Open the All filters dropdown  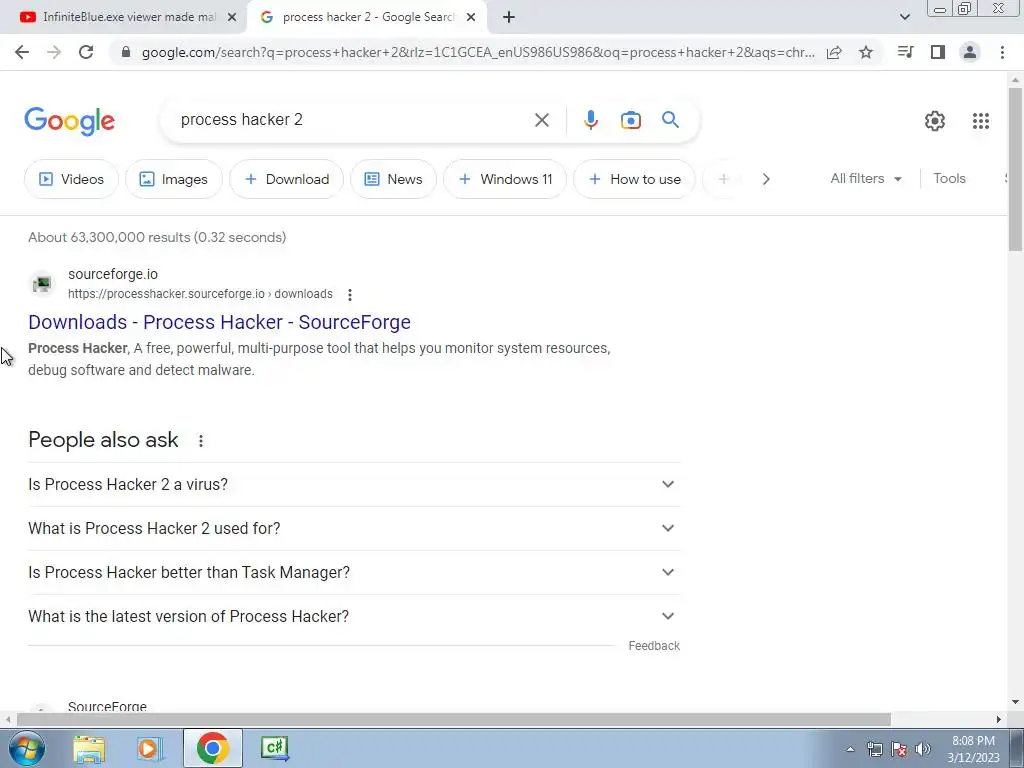point(866,178)
